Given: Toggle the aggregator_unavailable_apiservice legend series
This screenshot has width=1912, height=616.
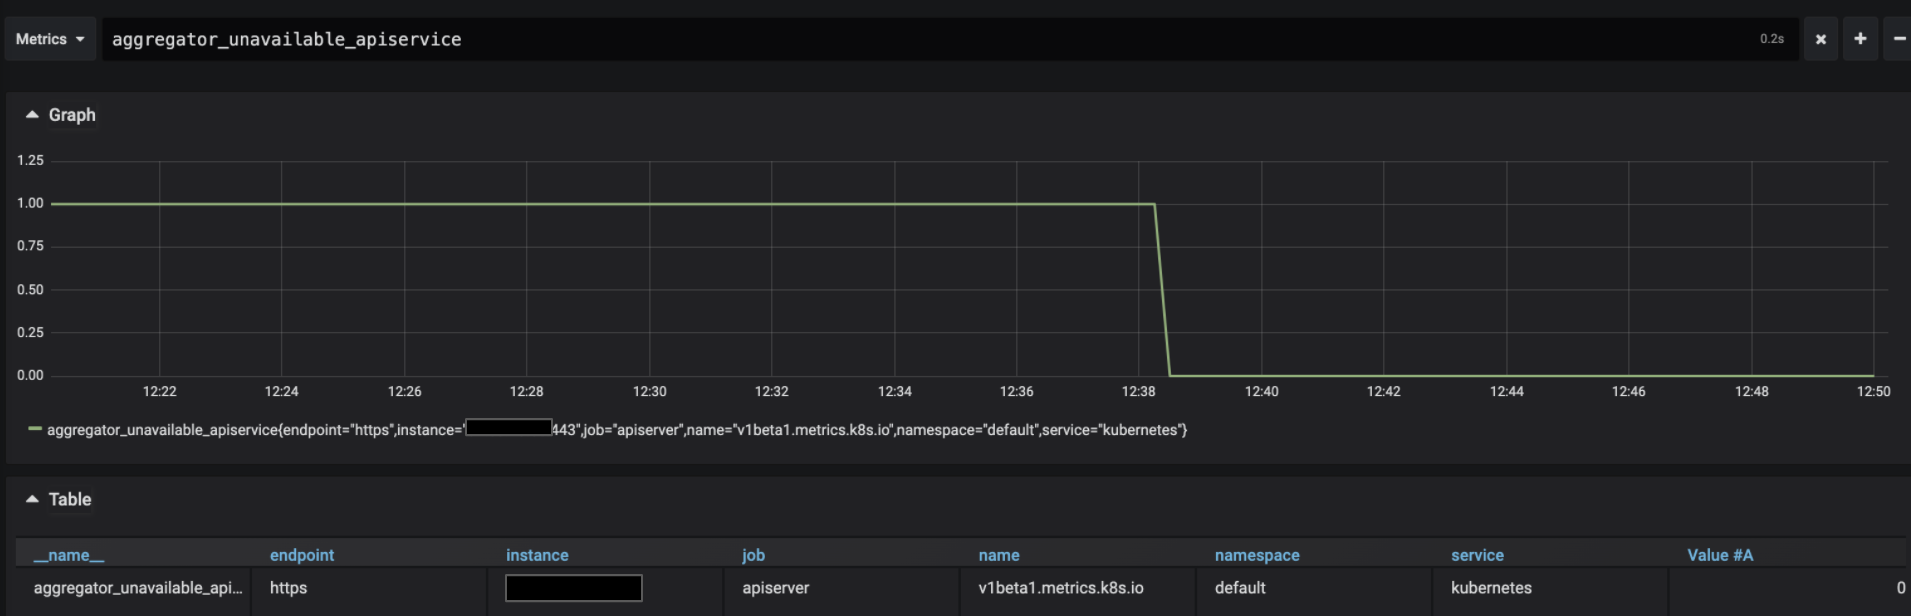Looking at the screenshot, I should pos(617,430).
